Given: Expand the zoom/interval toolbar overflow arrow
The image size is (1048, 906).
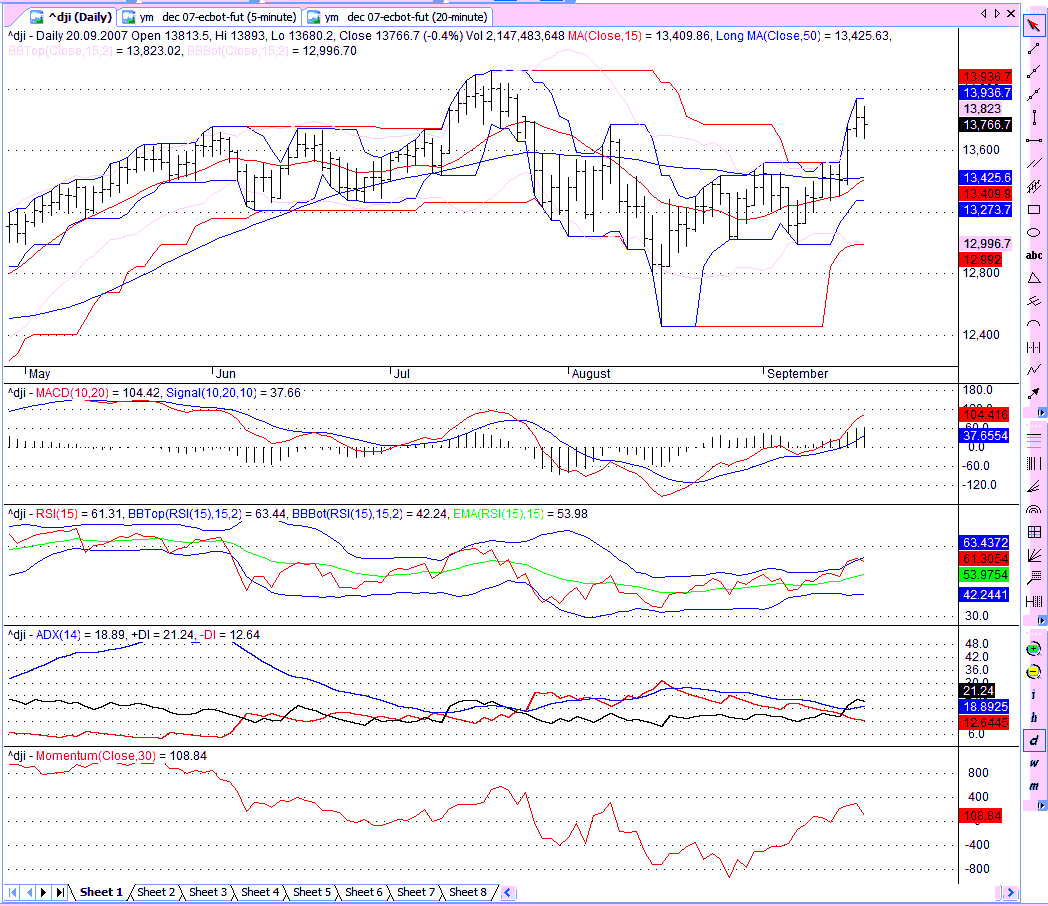Looking at the screenshot, I should pos(1041,806).
